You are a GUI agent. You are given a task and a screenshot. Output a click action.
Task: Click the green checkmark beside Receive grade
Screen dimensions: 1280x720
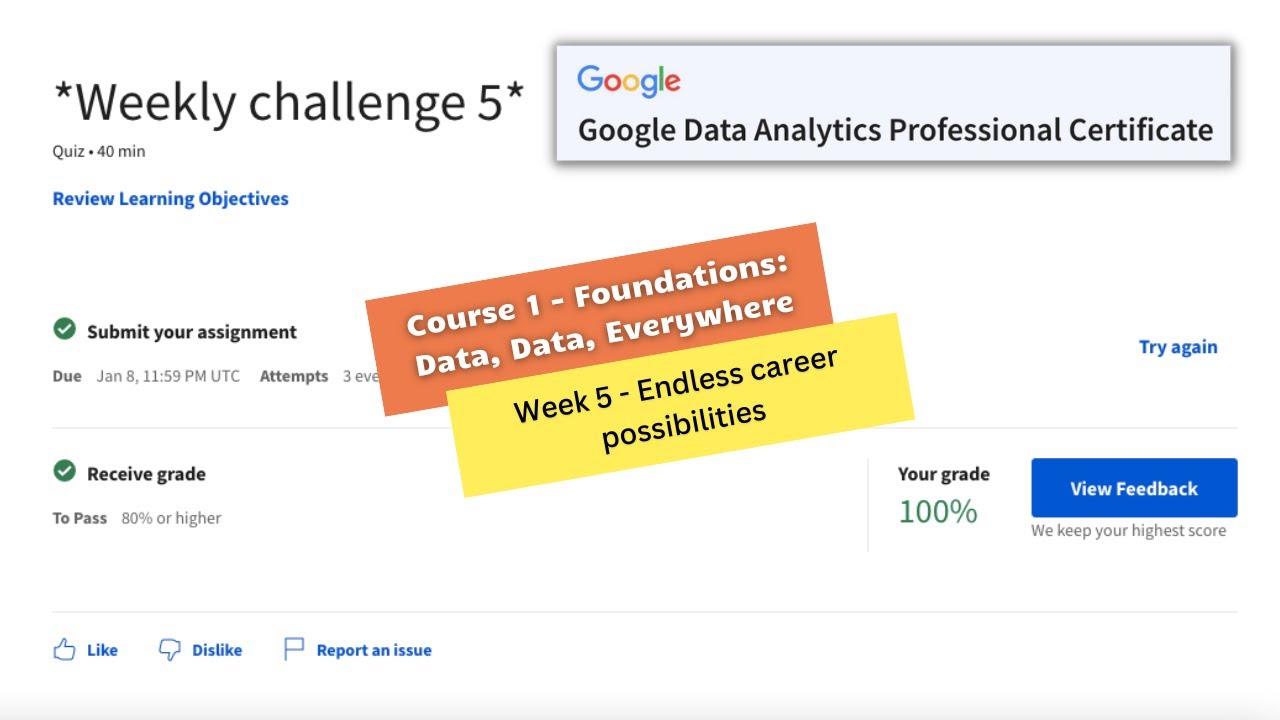pyautogui.click(x=65, y=471)
